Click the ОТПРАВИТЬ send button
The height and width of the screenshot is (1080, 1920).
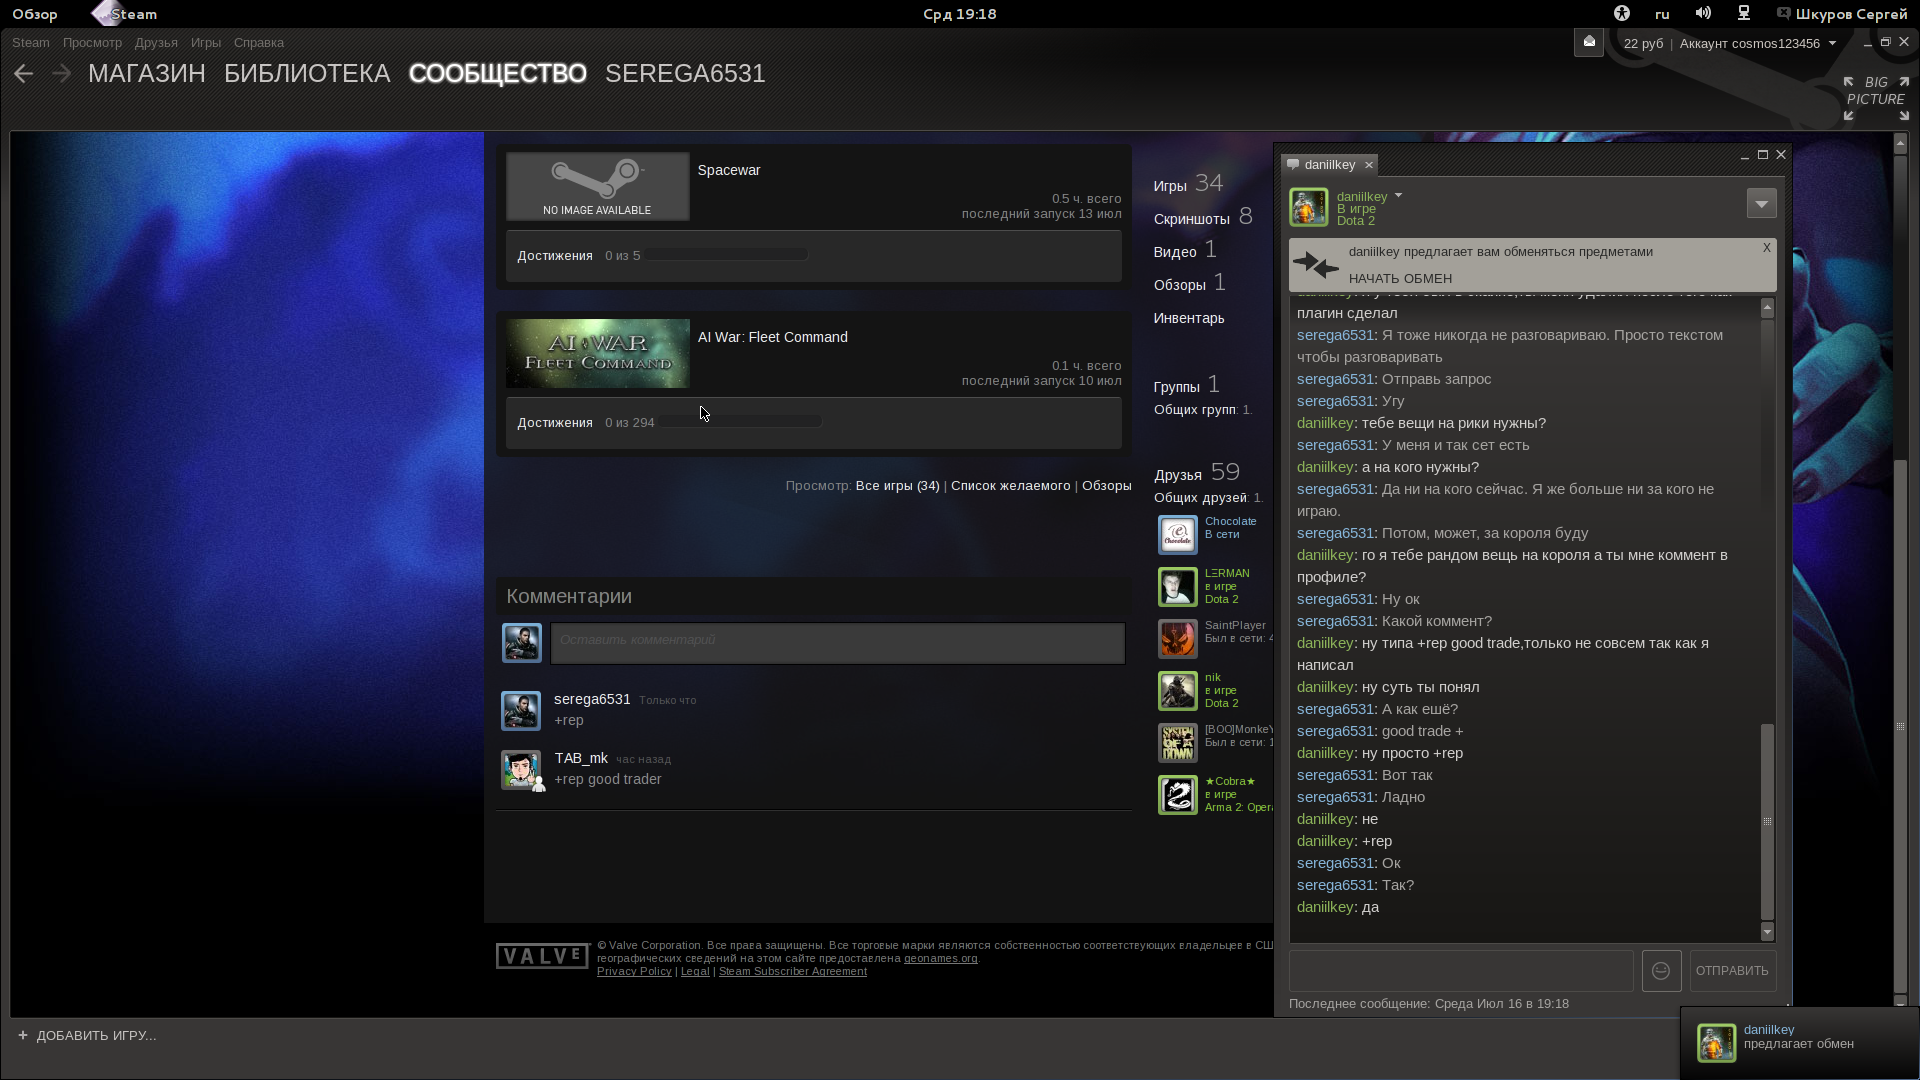[x=1732, y=971]
